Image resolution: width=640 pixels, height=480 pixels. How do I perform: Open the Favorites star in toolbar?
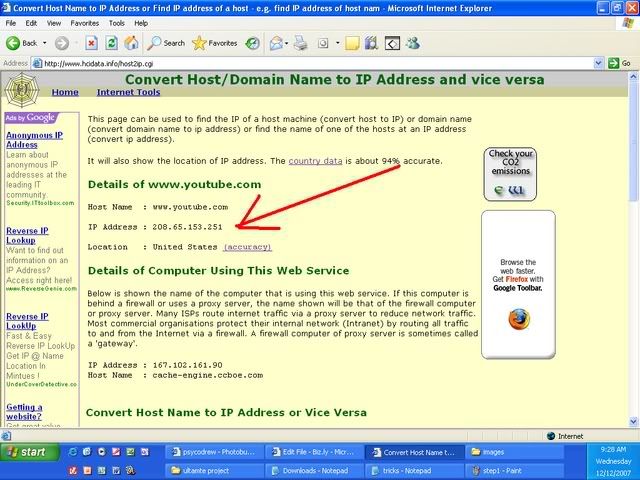tap(215, 43)
